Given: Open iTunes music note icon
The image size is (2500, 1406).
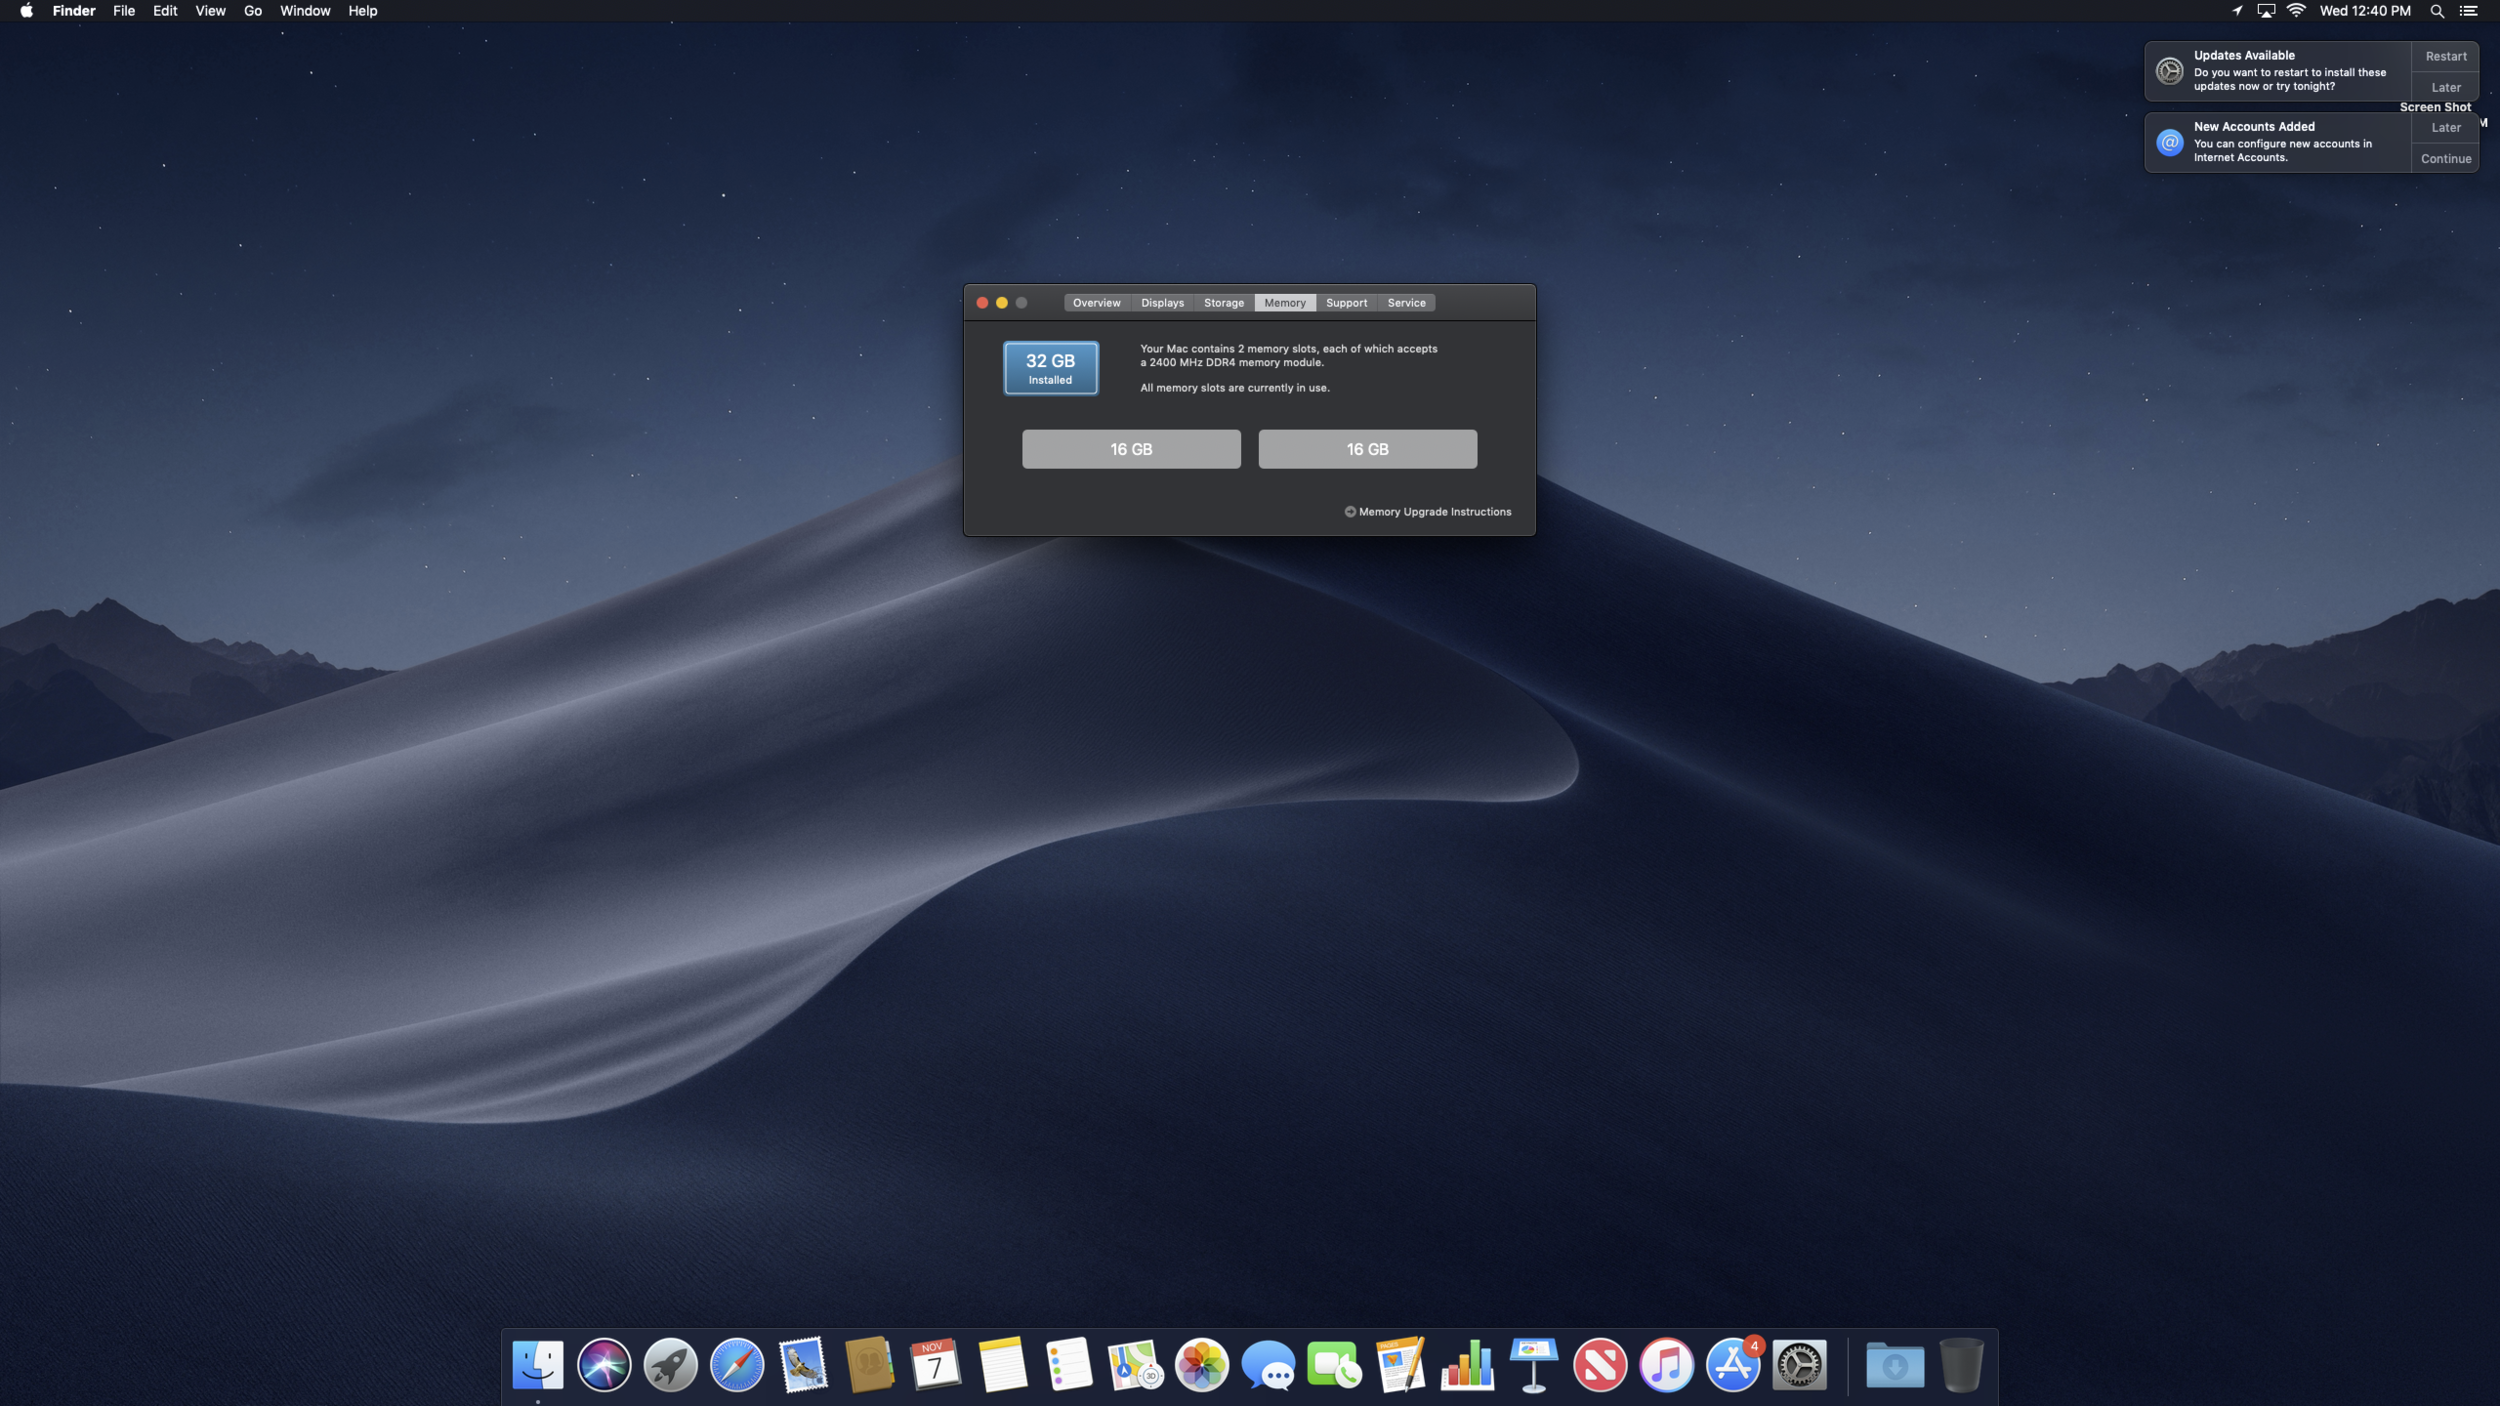Looking at the screenshot, I should pos(1666,1365).
